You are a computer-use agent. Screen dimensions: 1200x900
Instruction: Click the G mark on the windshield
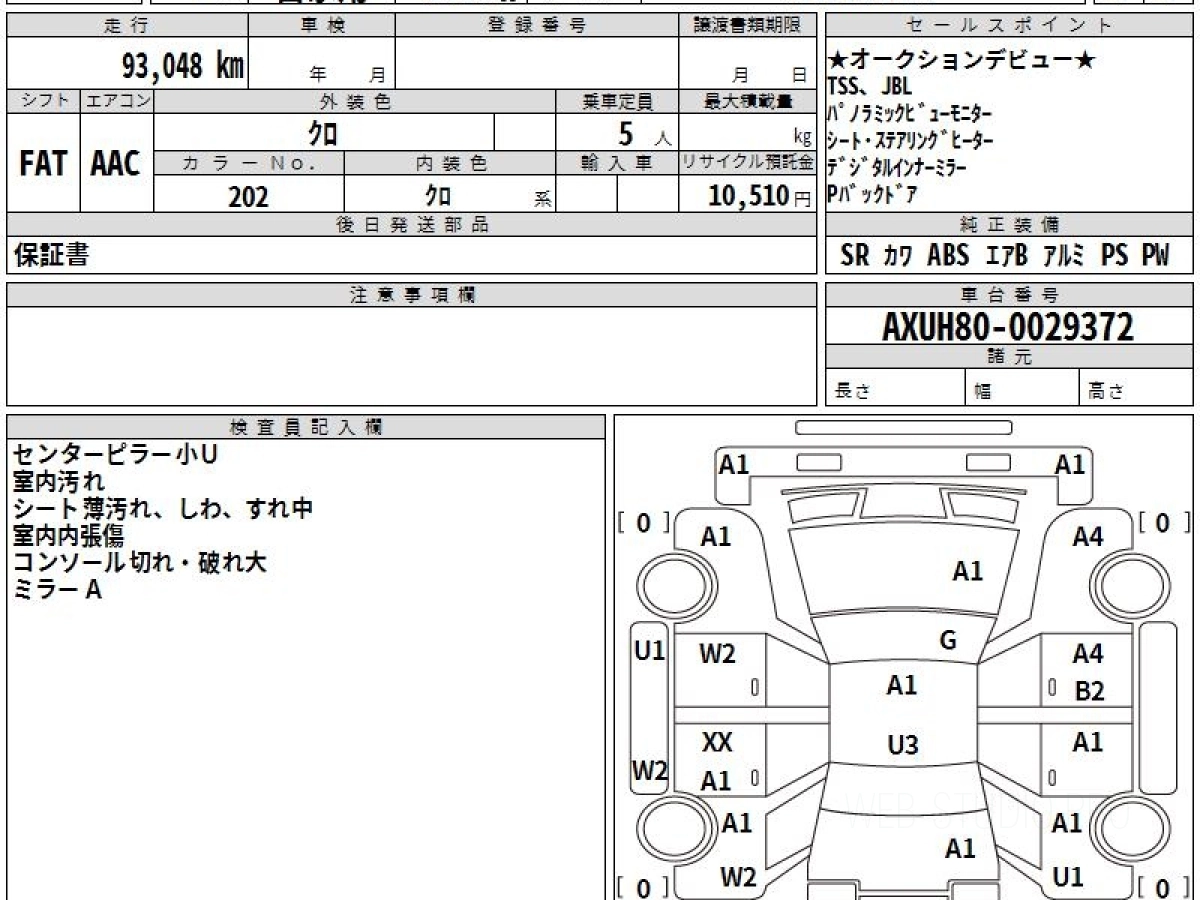pos(948,641)
